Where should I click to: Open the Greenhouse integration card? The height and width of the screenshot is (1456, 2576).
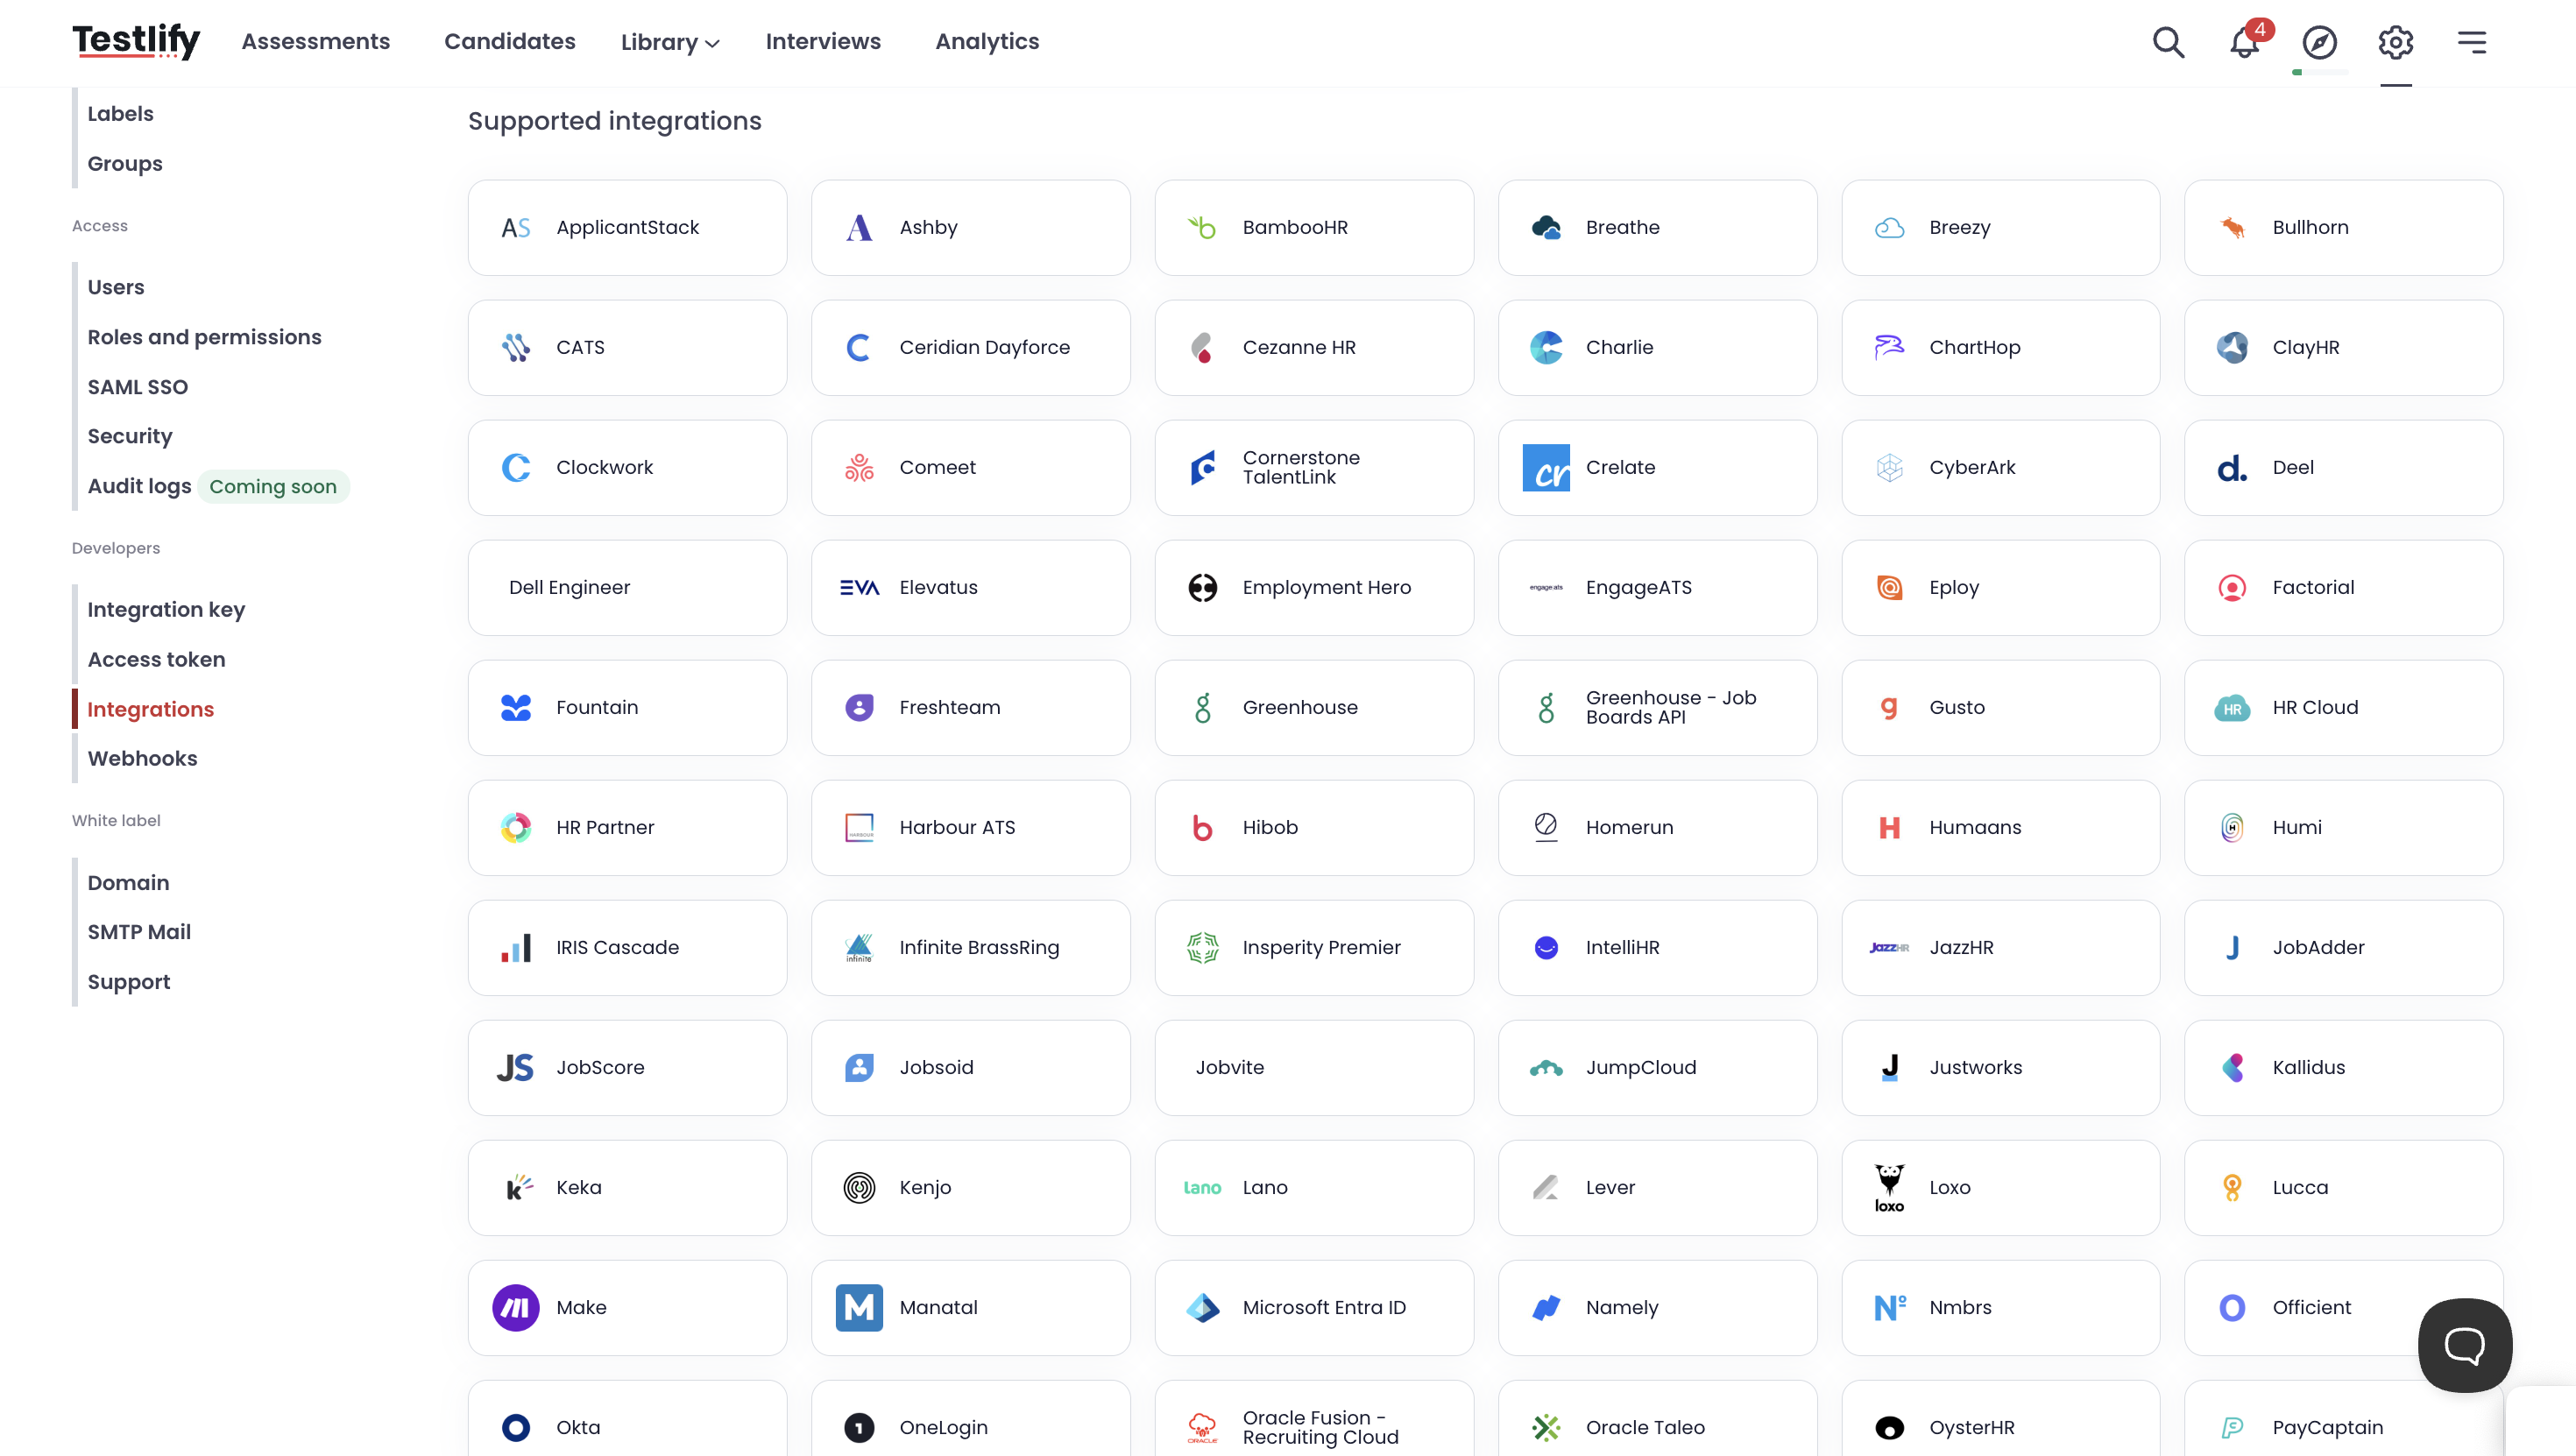(x=1314, y=708)
